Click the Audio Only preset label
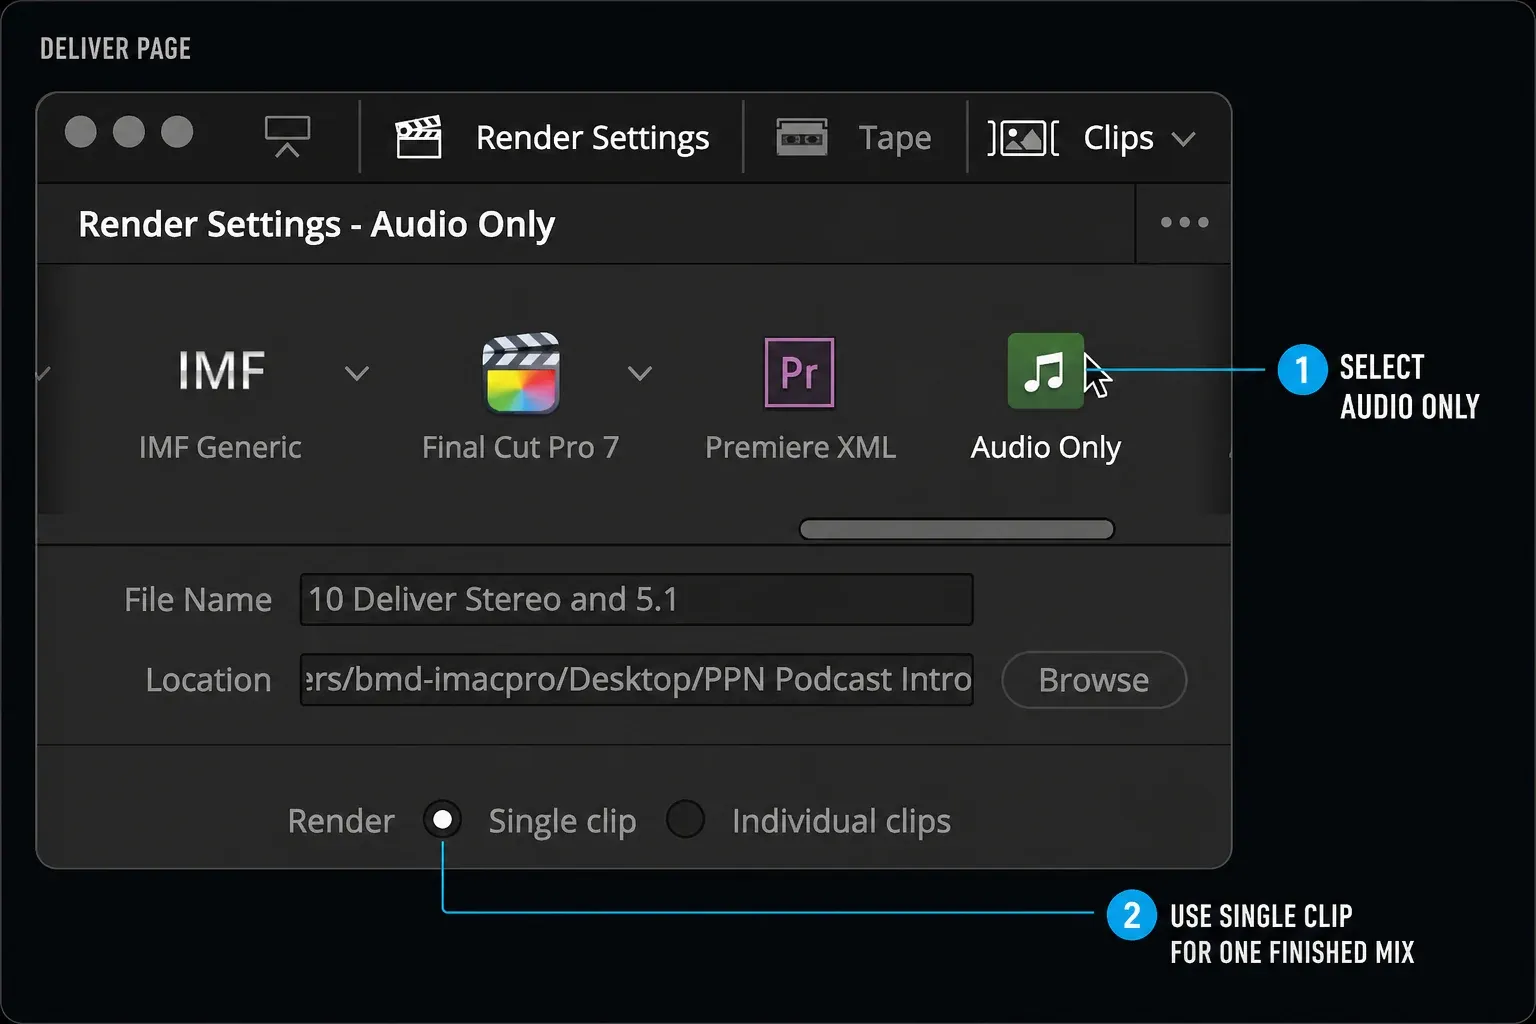This screenshot has width=1536, height=1024. pos(1045,447)
